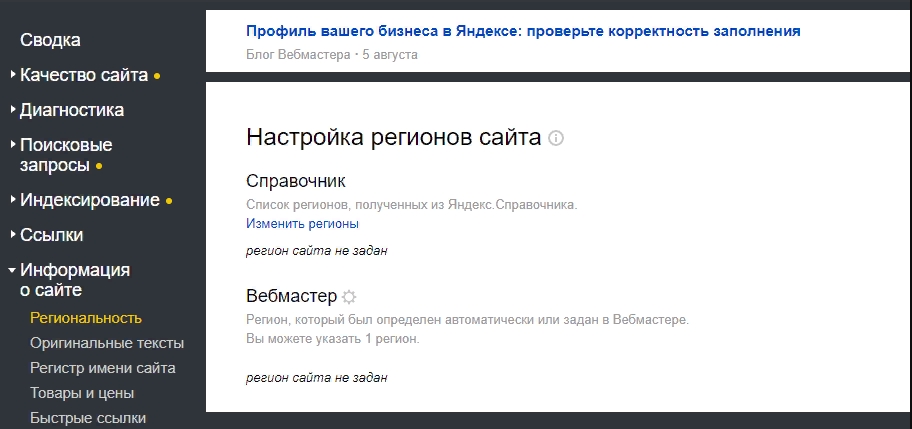Open Регистр имени сайта submenu item
The width and height of the screenshot is (912, 429).
click(102, 368)
